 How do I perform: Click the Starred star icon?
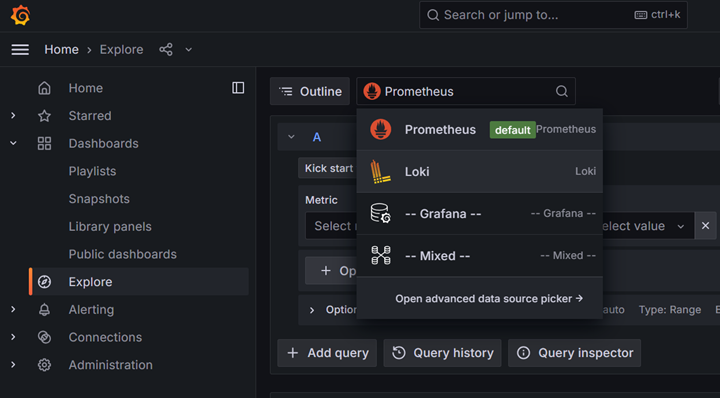[45, 116]
